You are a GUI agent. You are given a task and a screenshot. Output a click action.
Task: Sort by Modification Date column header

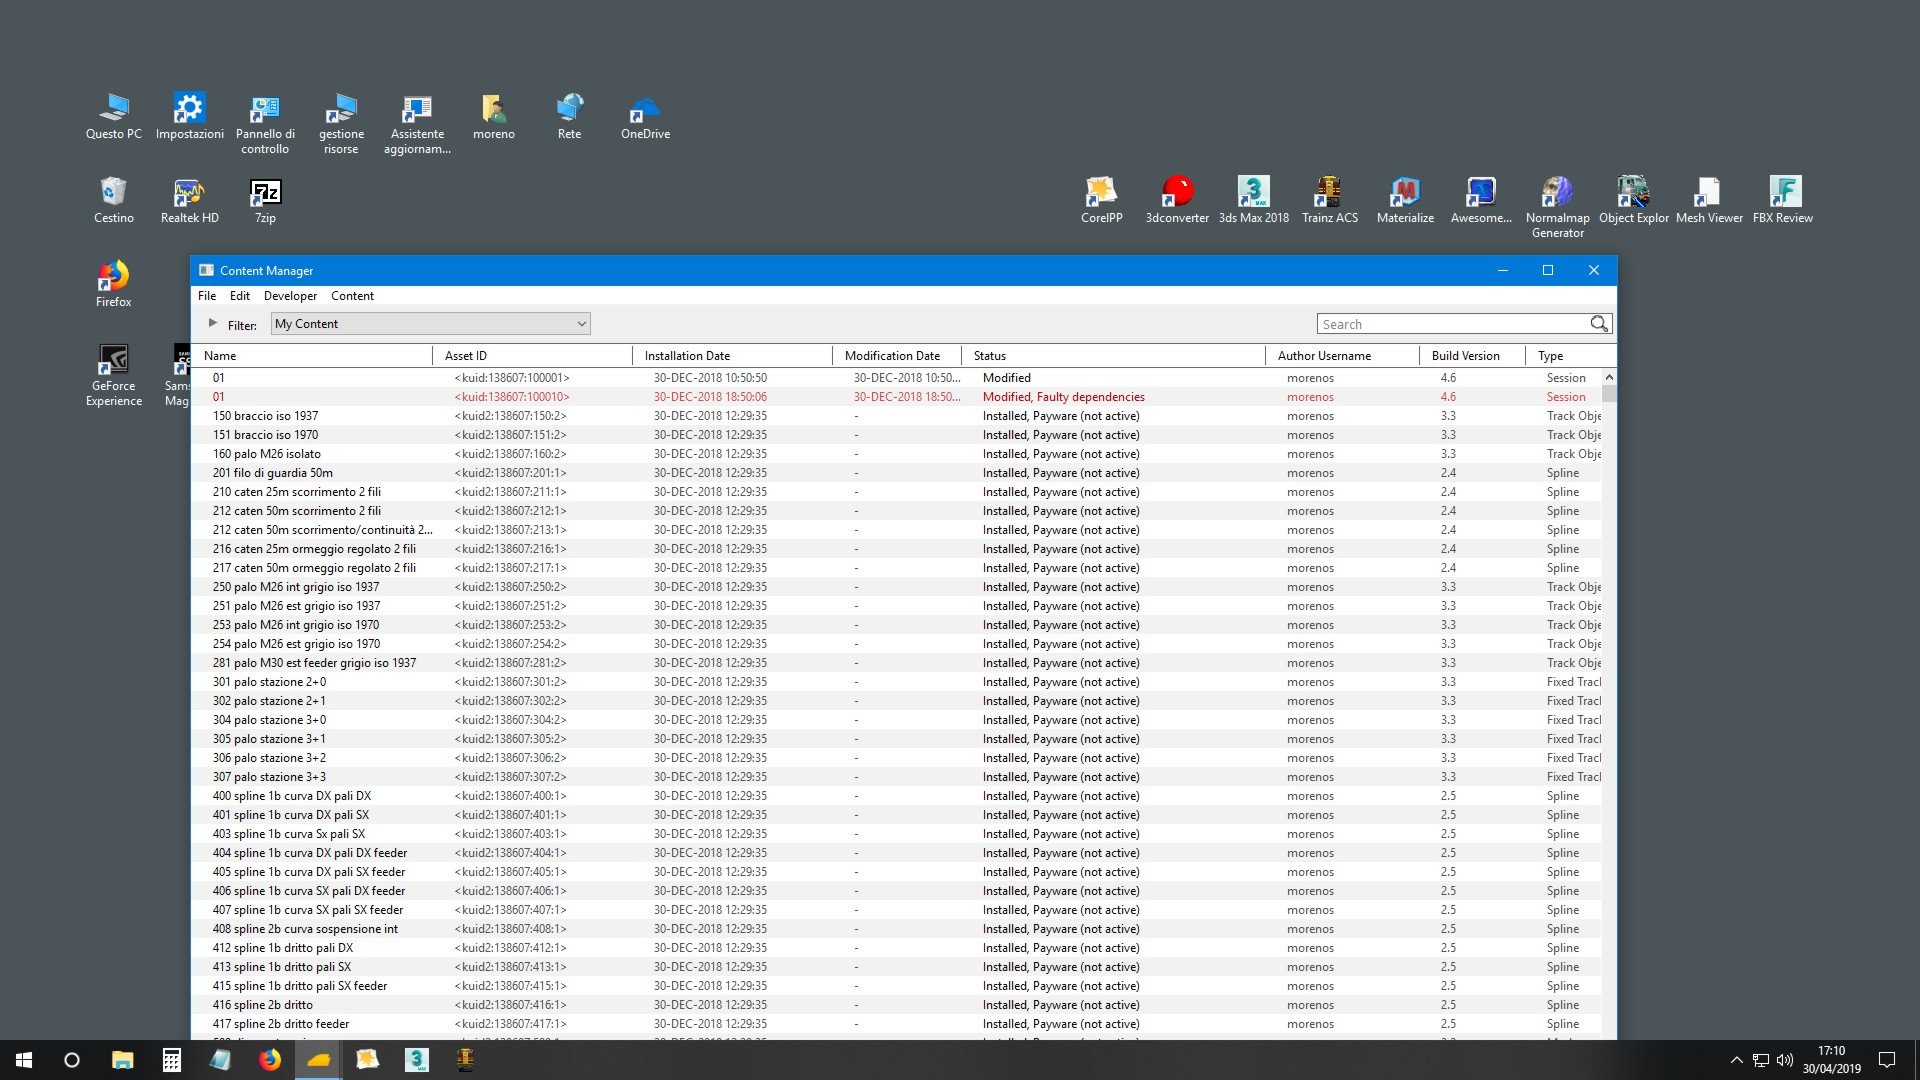point(897,356)
